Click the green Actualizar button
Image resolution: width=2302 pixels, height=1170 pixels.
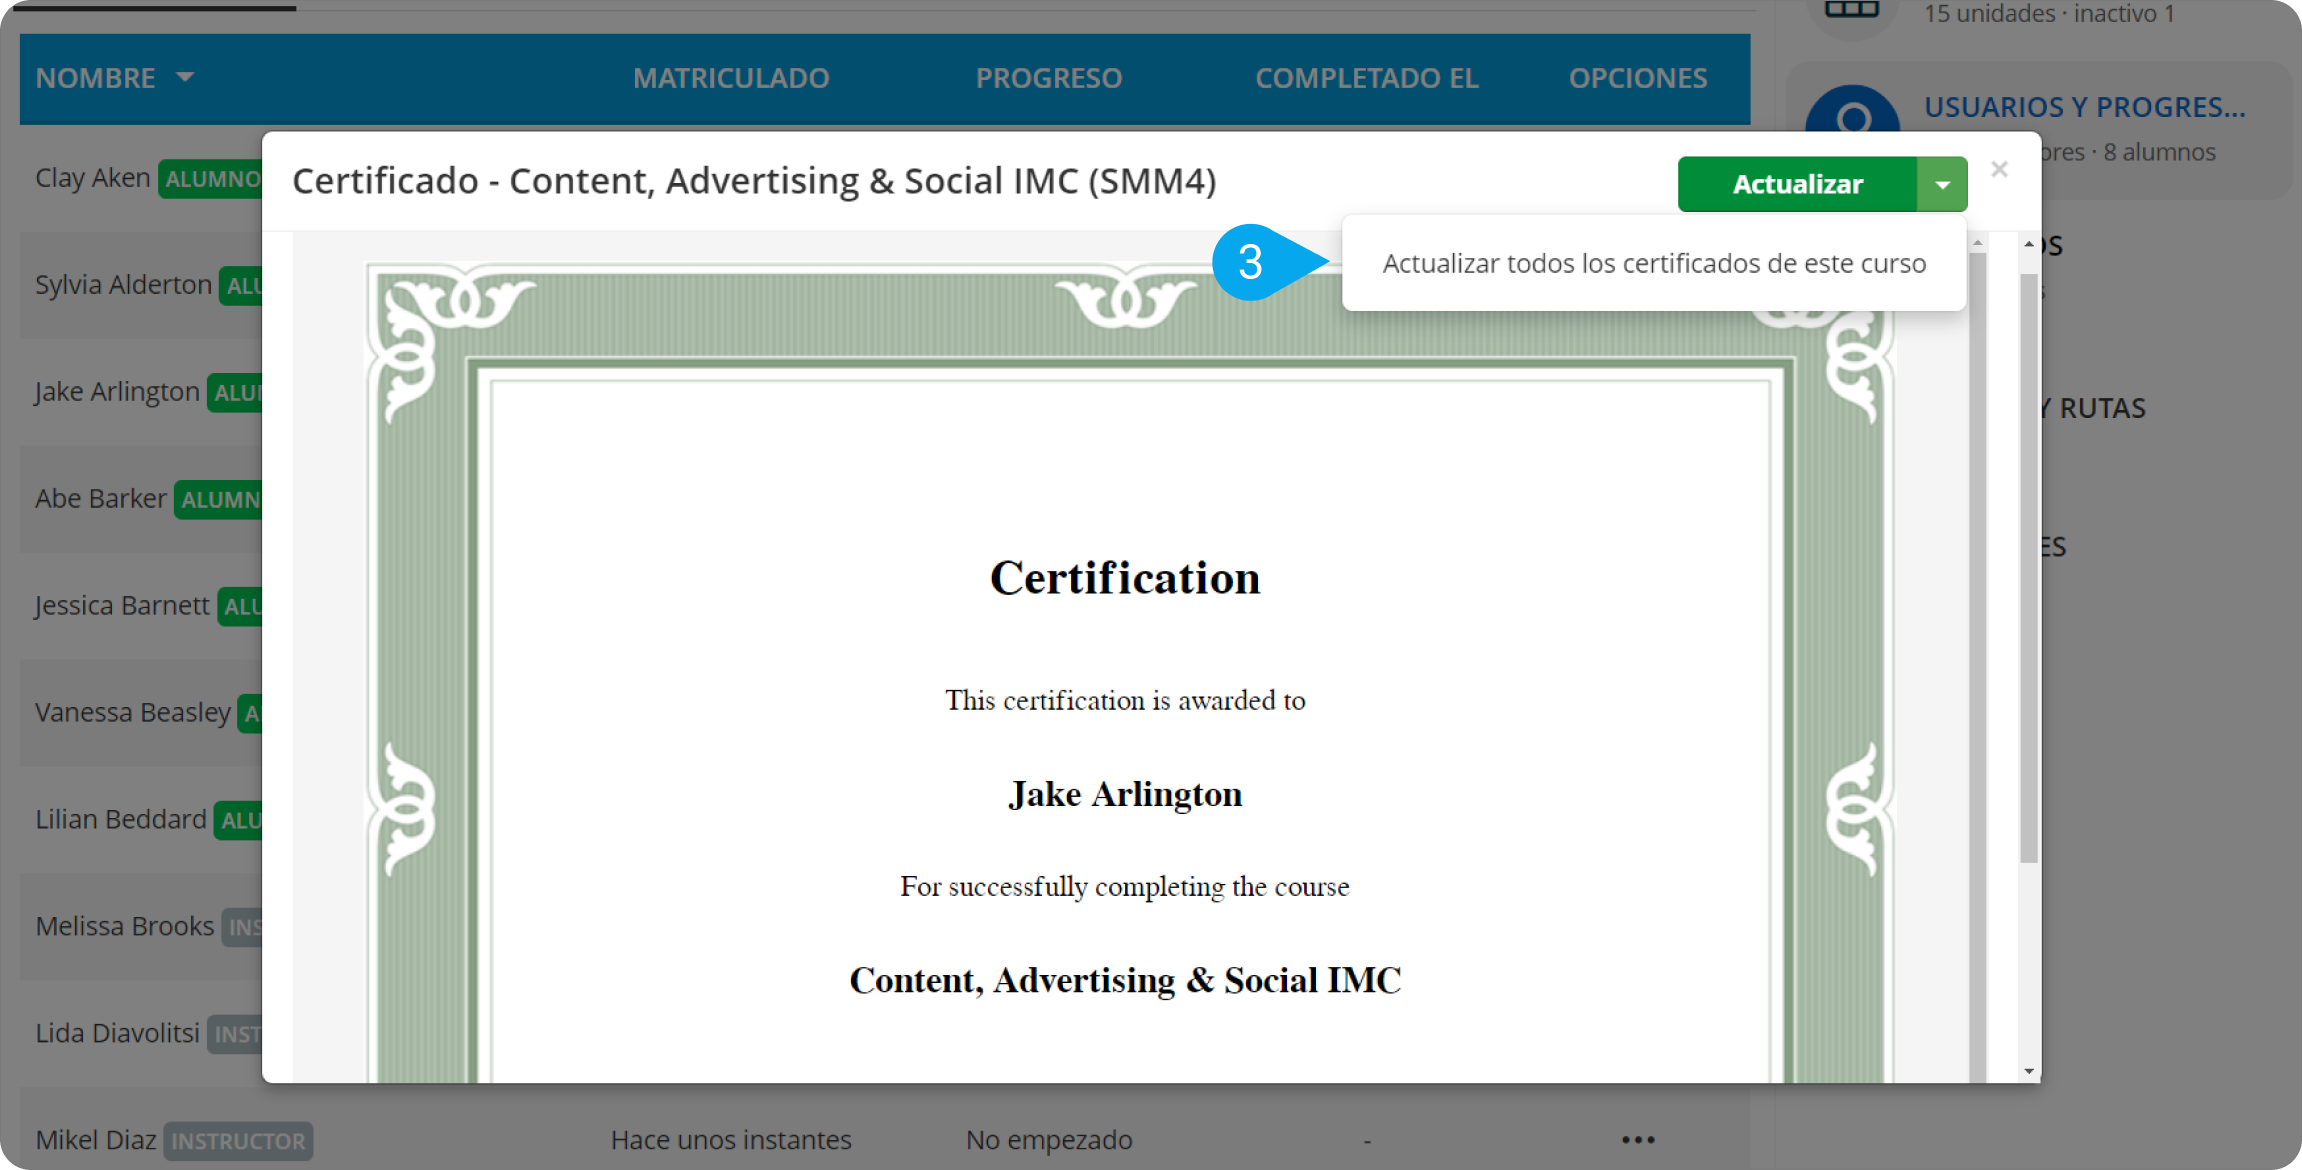(x=1797, y=184)
